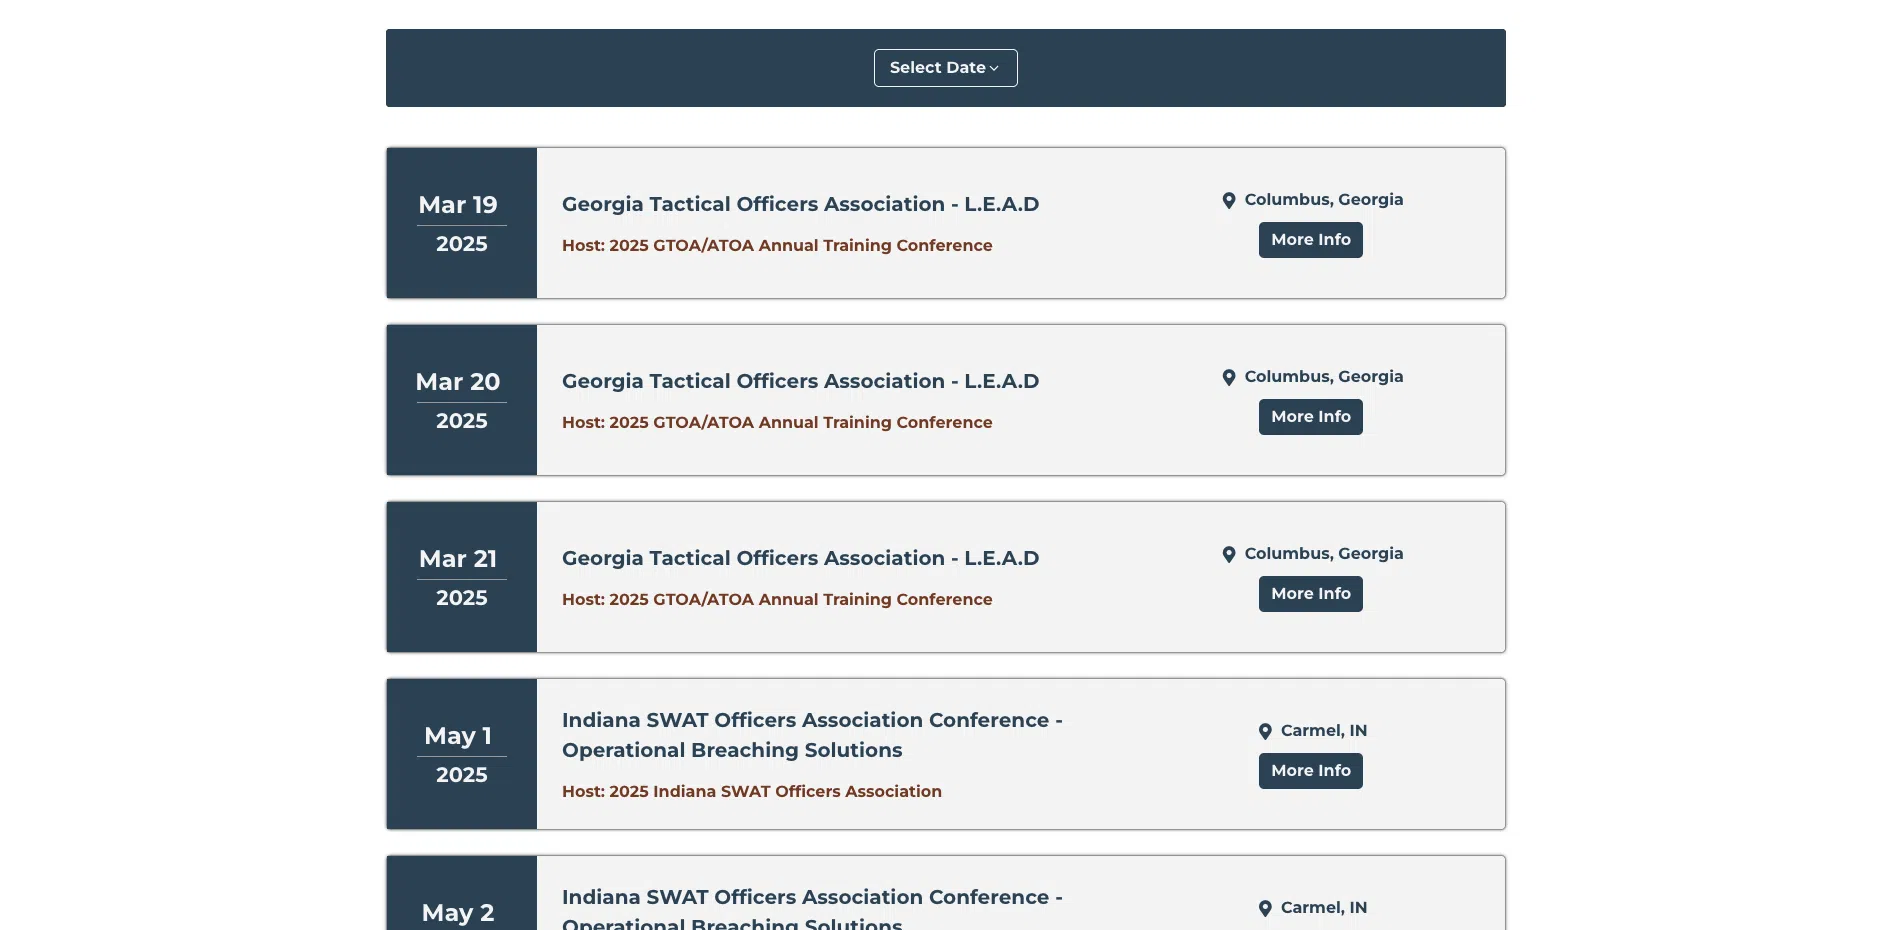The height and width of the screenshot is (930, 1893).
Task: Select the Mar 20 Georgia Tactical Officers title
Action: [x=800, y=381]
